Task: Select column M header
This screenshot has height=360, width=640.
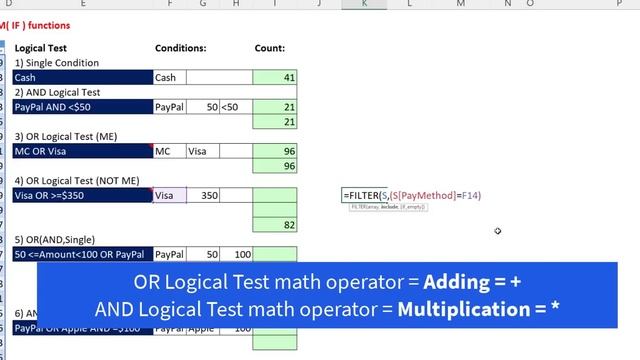Action: [461, 4]
